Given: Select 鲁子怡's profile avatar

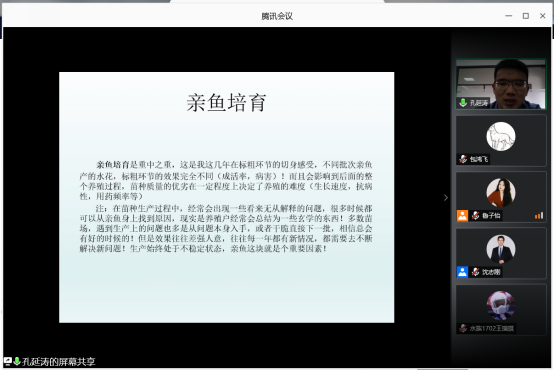Looking at the screenshot, I should 501,193.
